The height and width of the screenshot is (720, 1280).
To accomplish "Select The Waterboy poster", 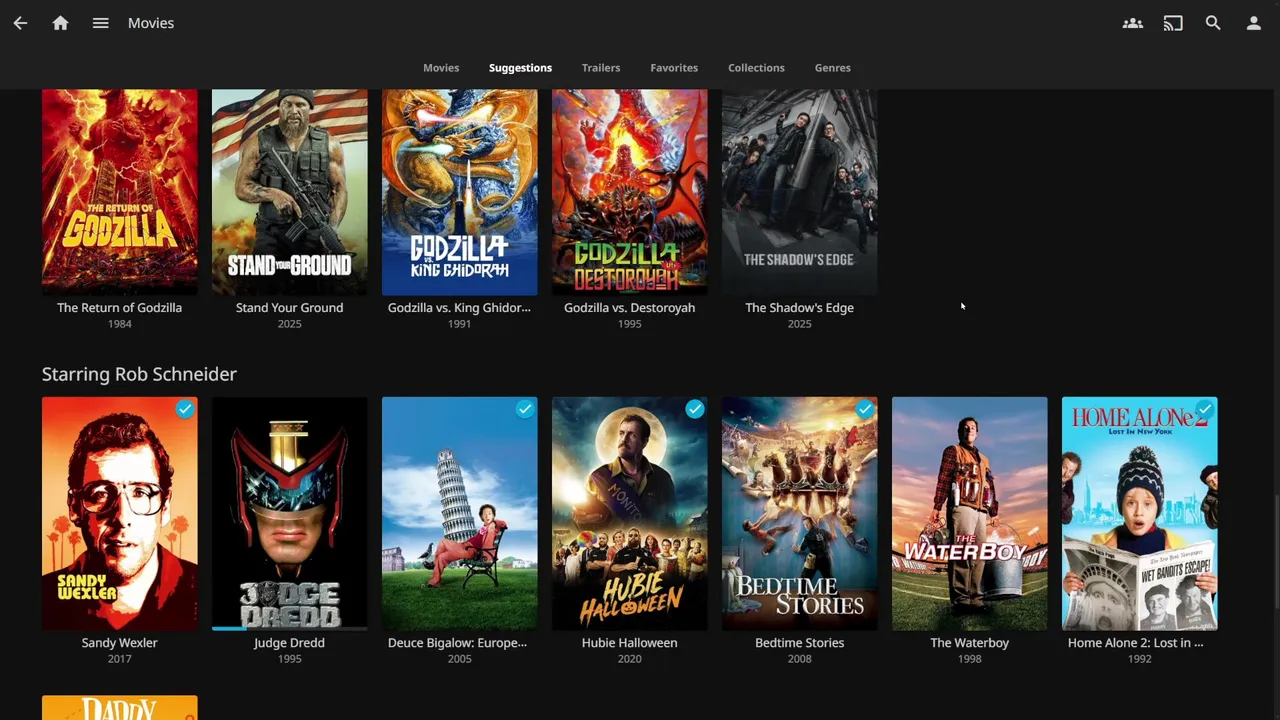I will click(969, 514).
